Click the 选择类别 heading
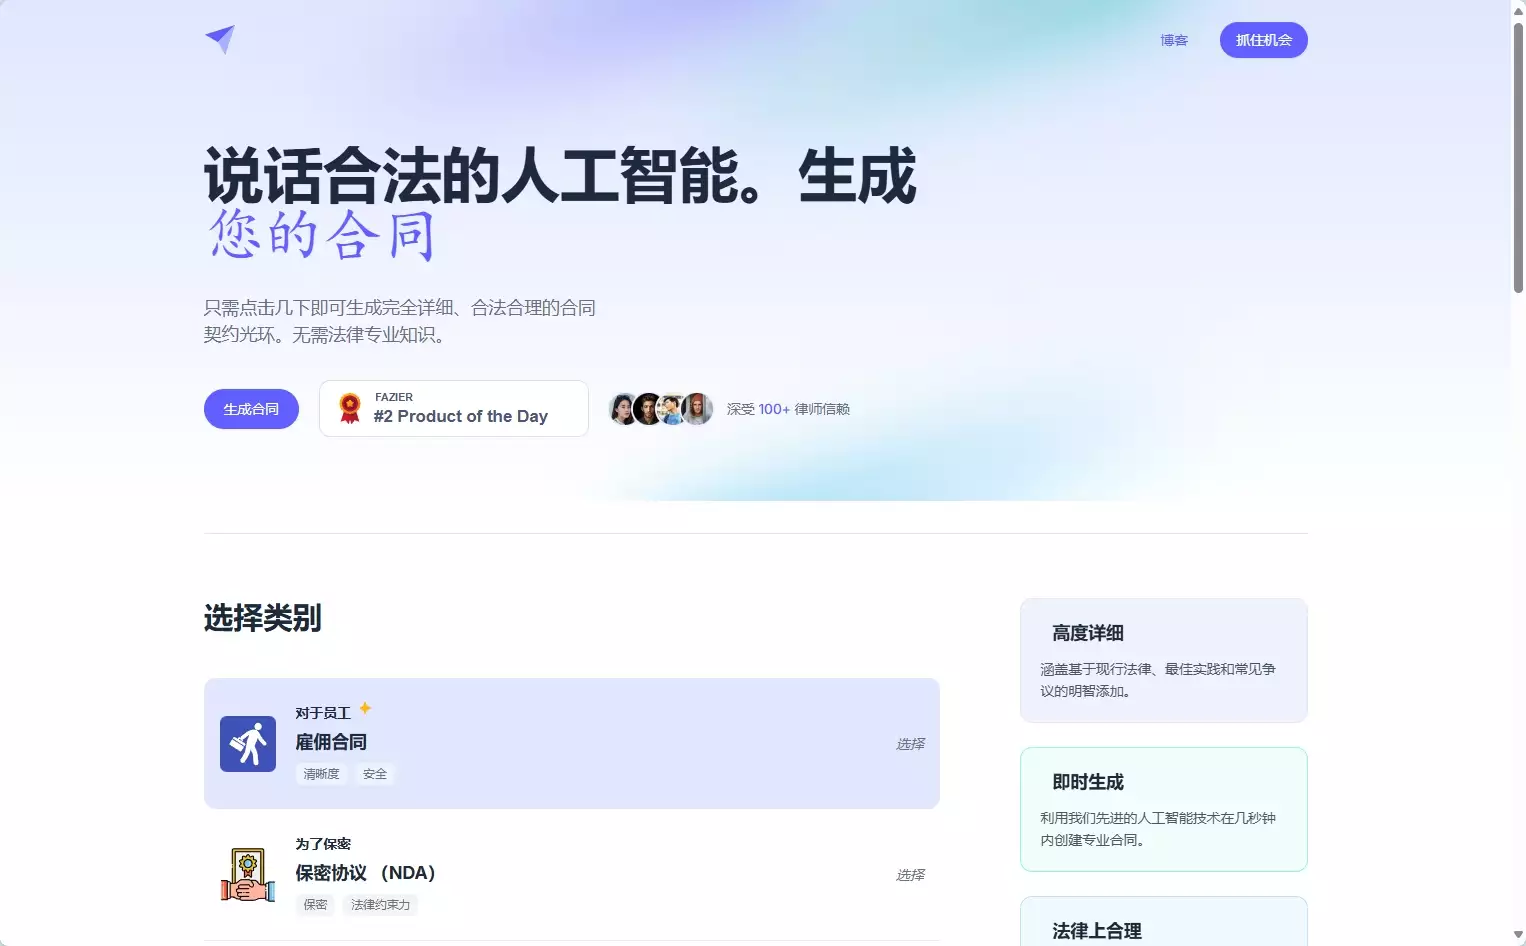This screenshot has width=1526, height=946. (263, 618)
